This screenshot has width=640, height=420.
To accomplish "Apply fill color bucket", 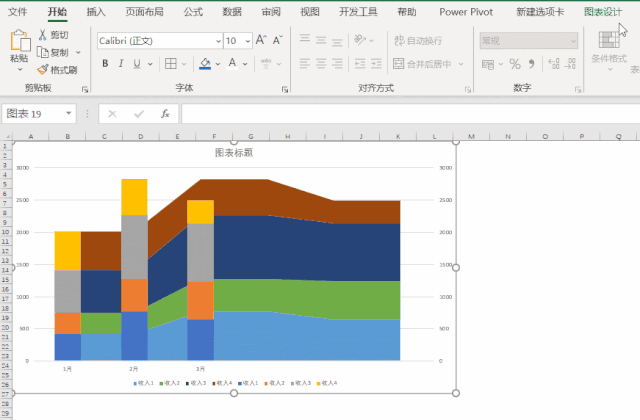I will (x=205, y=63).
